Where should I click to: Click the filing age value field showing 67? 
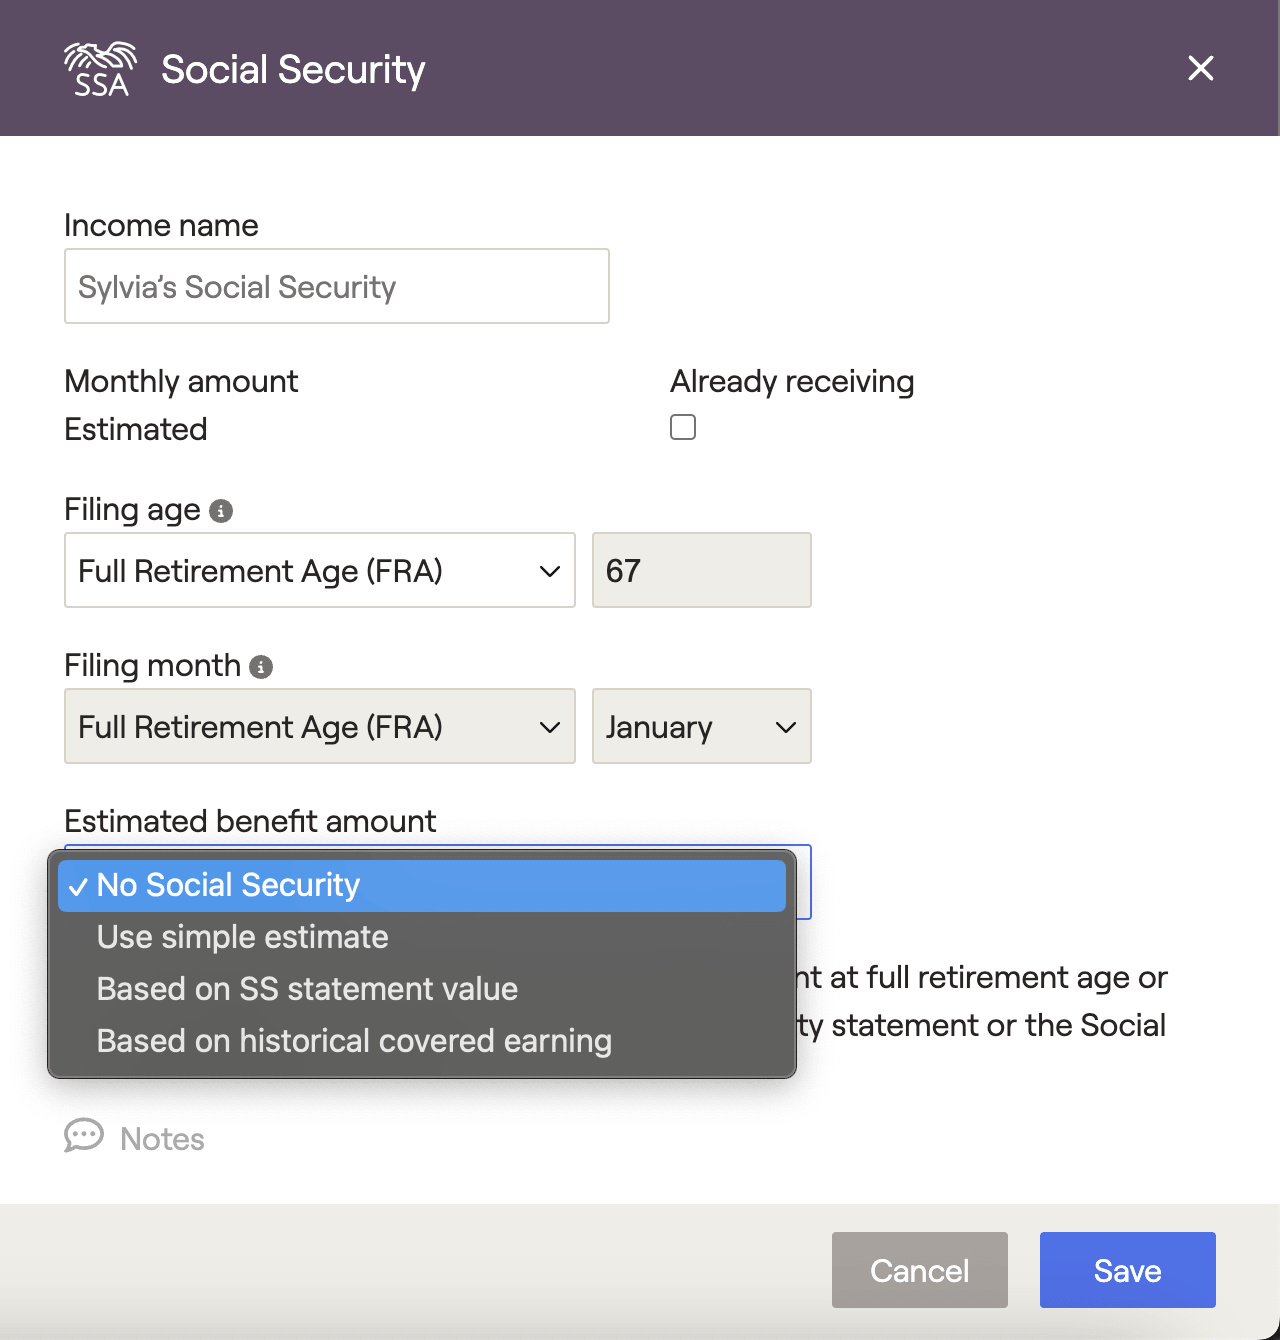pos(702,570)
